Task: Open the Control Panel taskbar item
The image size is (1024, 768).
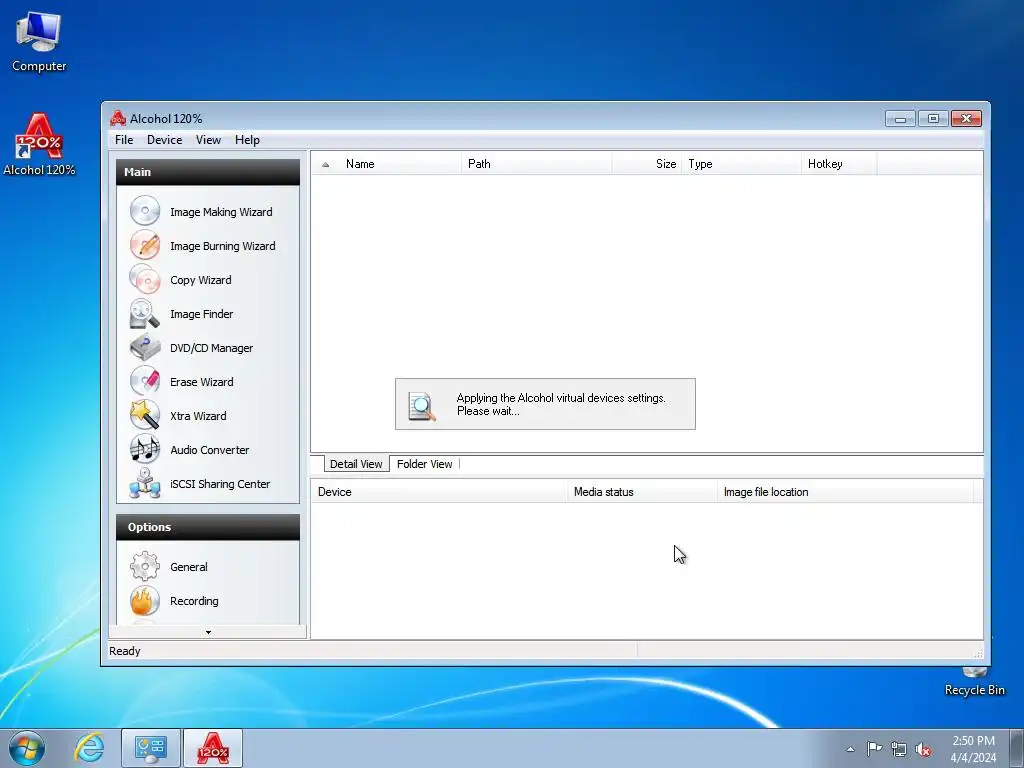Action: tap(151, 748)
